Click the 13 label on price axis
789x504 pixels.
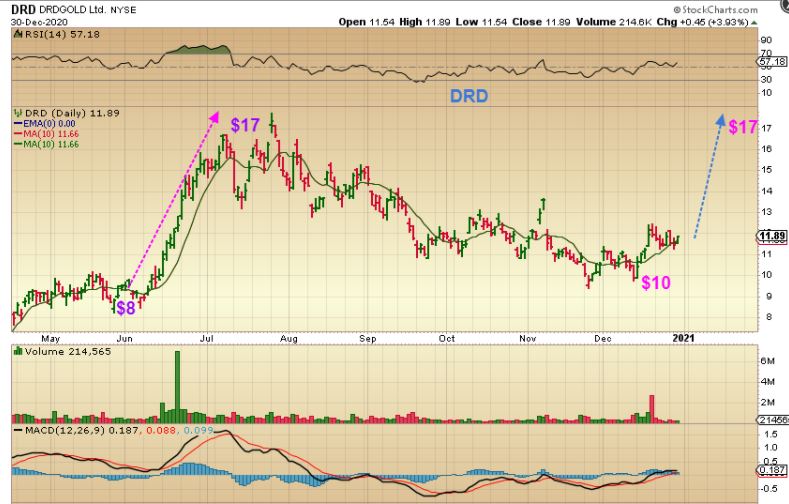(x=766, y=212)
